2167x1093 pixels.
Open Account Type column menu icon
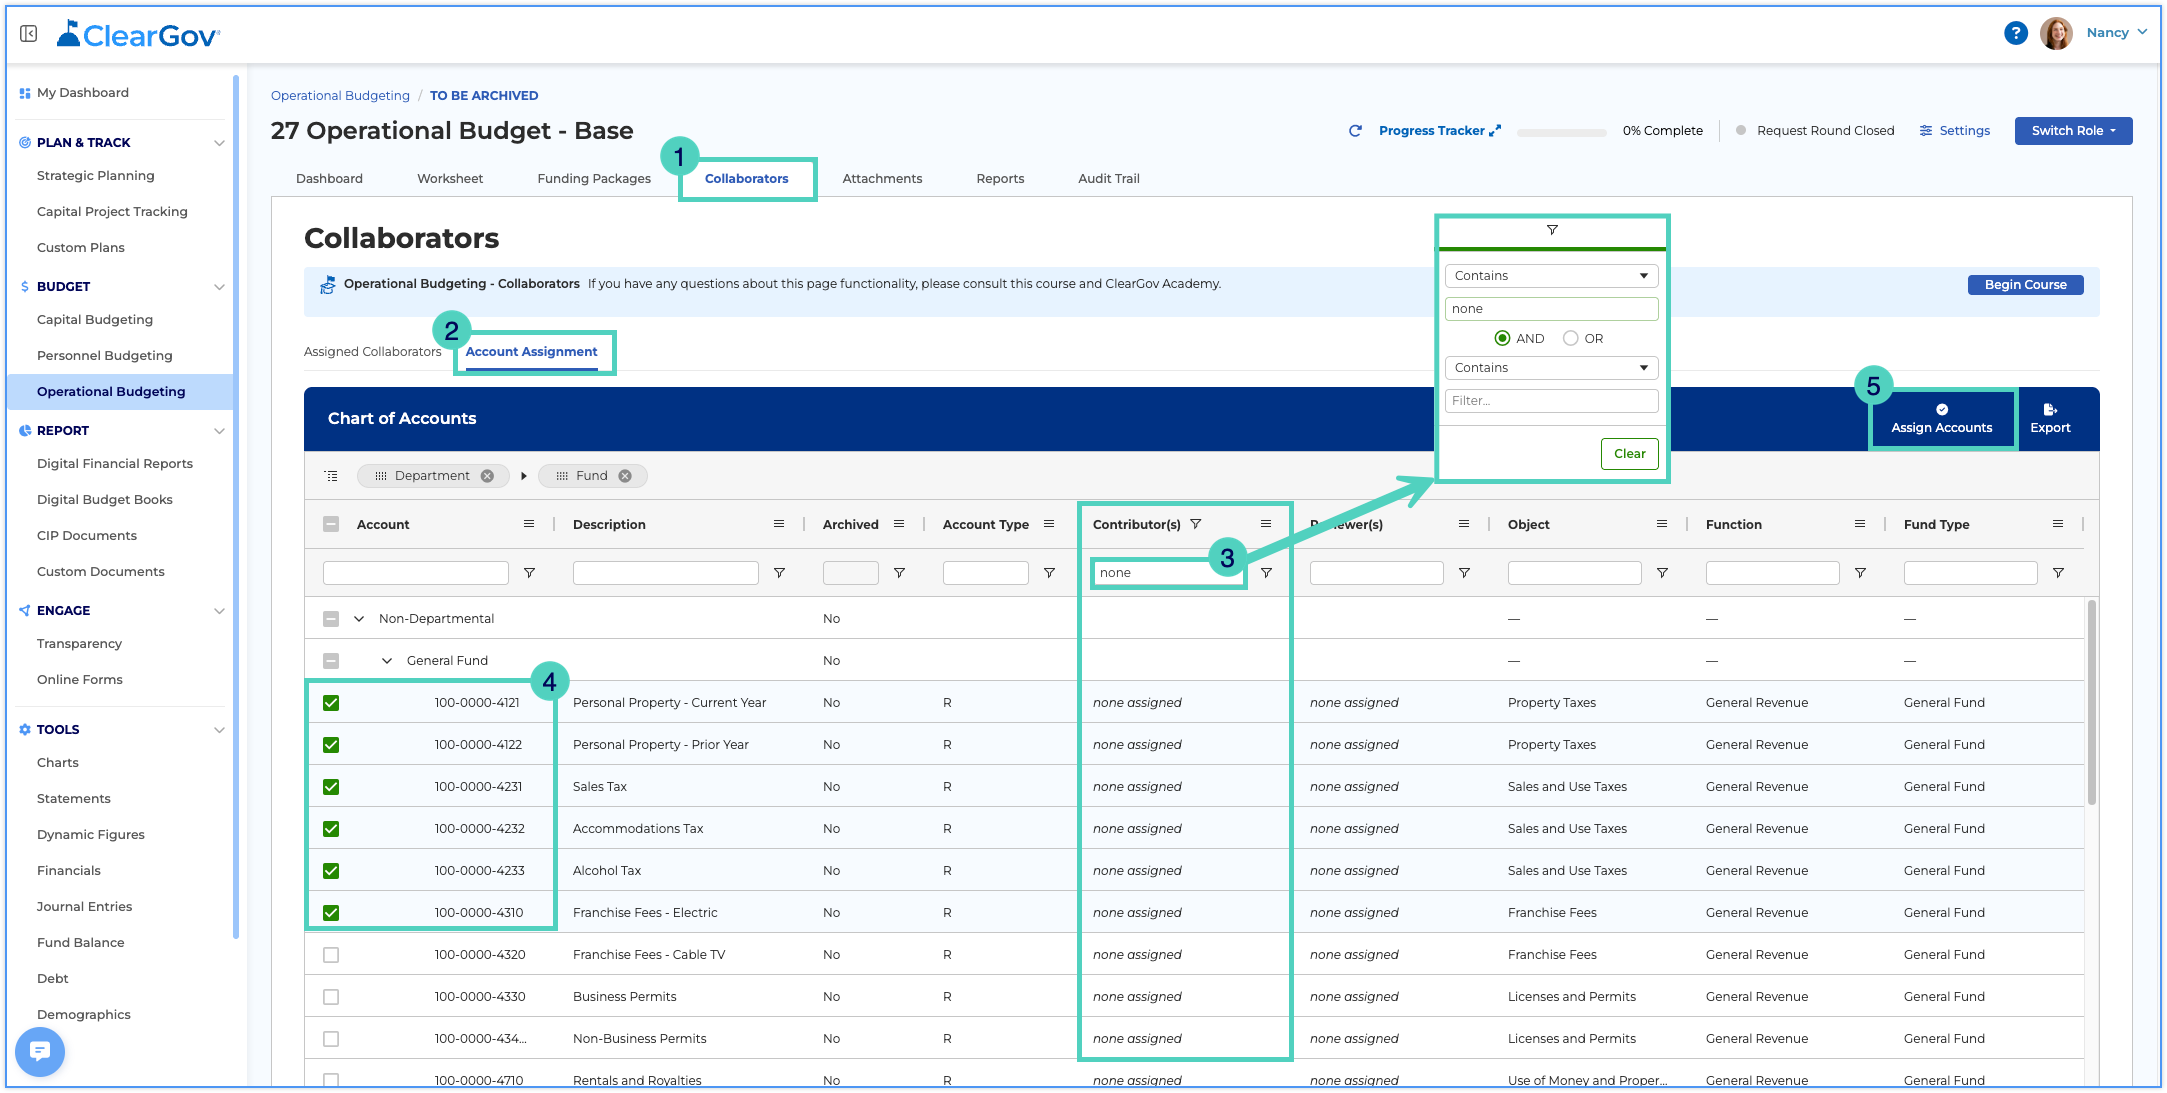(x=1049, y=524)
